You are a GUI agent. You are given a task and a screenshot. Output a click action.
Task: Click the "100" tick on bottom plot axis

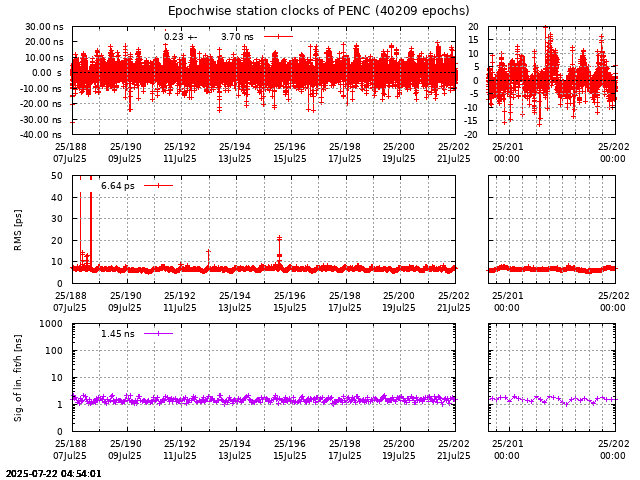click(54, 351)
